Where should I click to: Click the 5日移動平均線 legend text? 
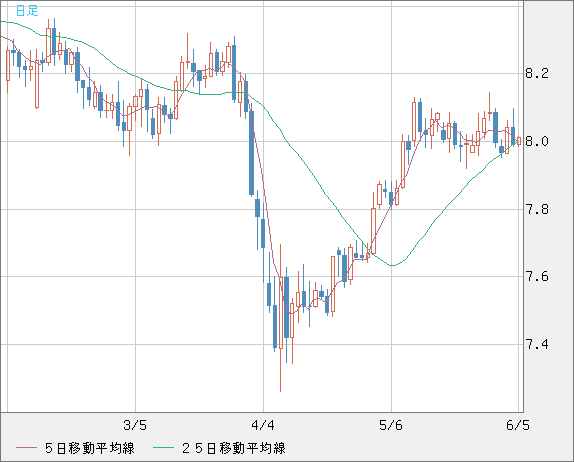point(90,448)
